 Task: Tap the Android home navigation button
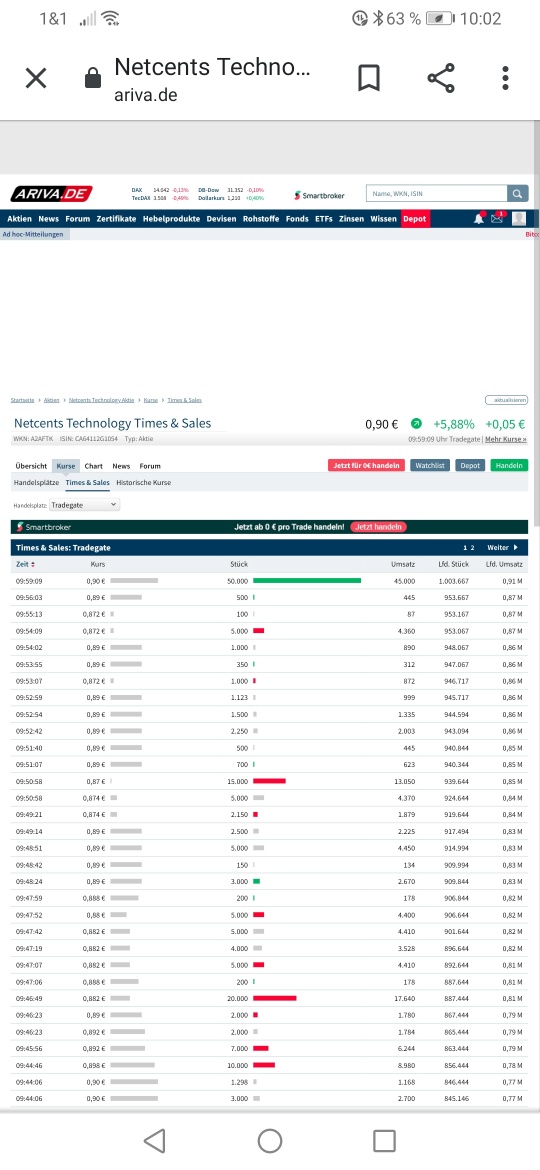tap(270, 1140)
